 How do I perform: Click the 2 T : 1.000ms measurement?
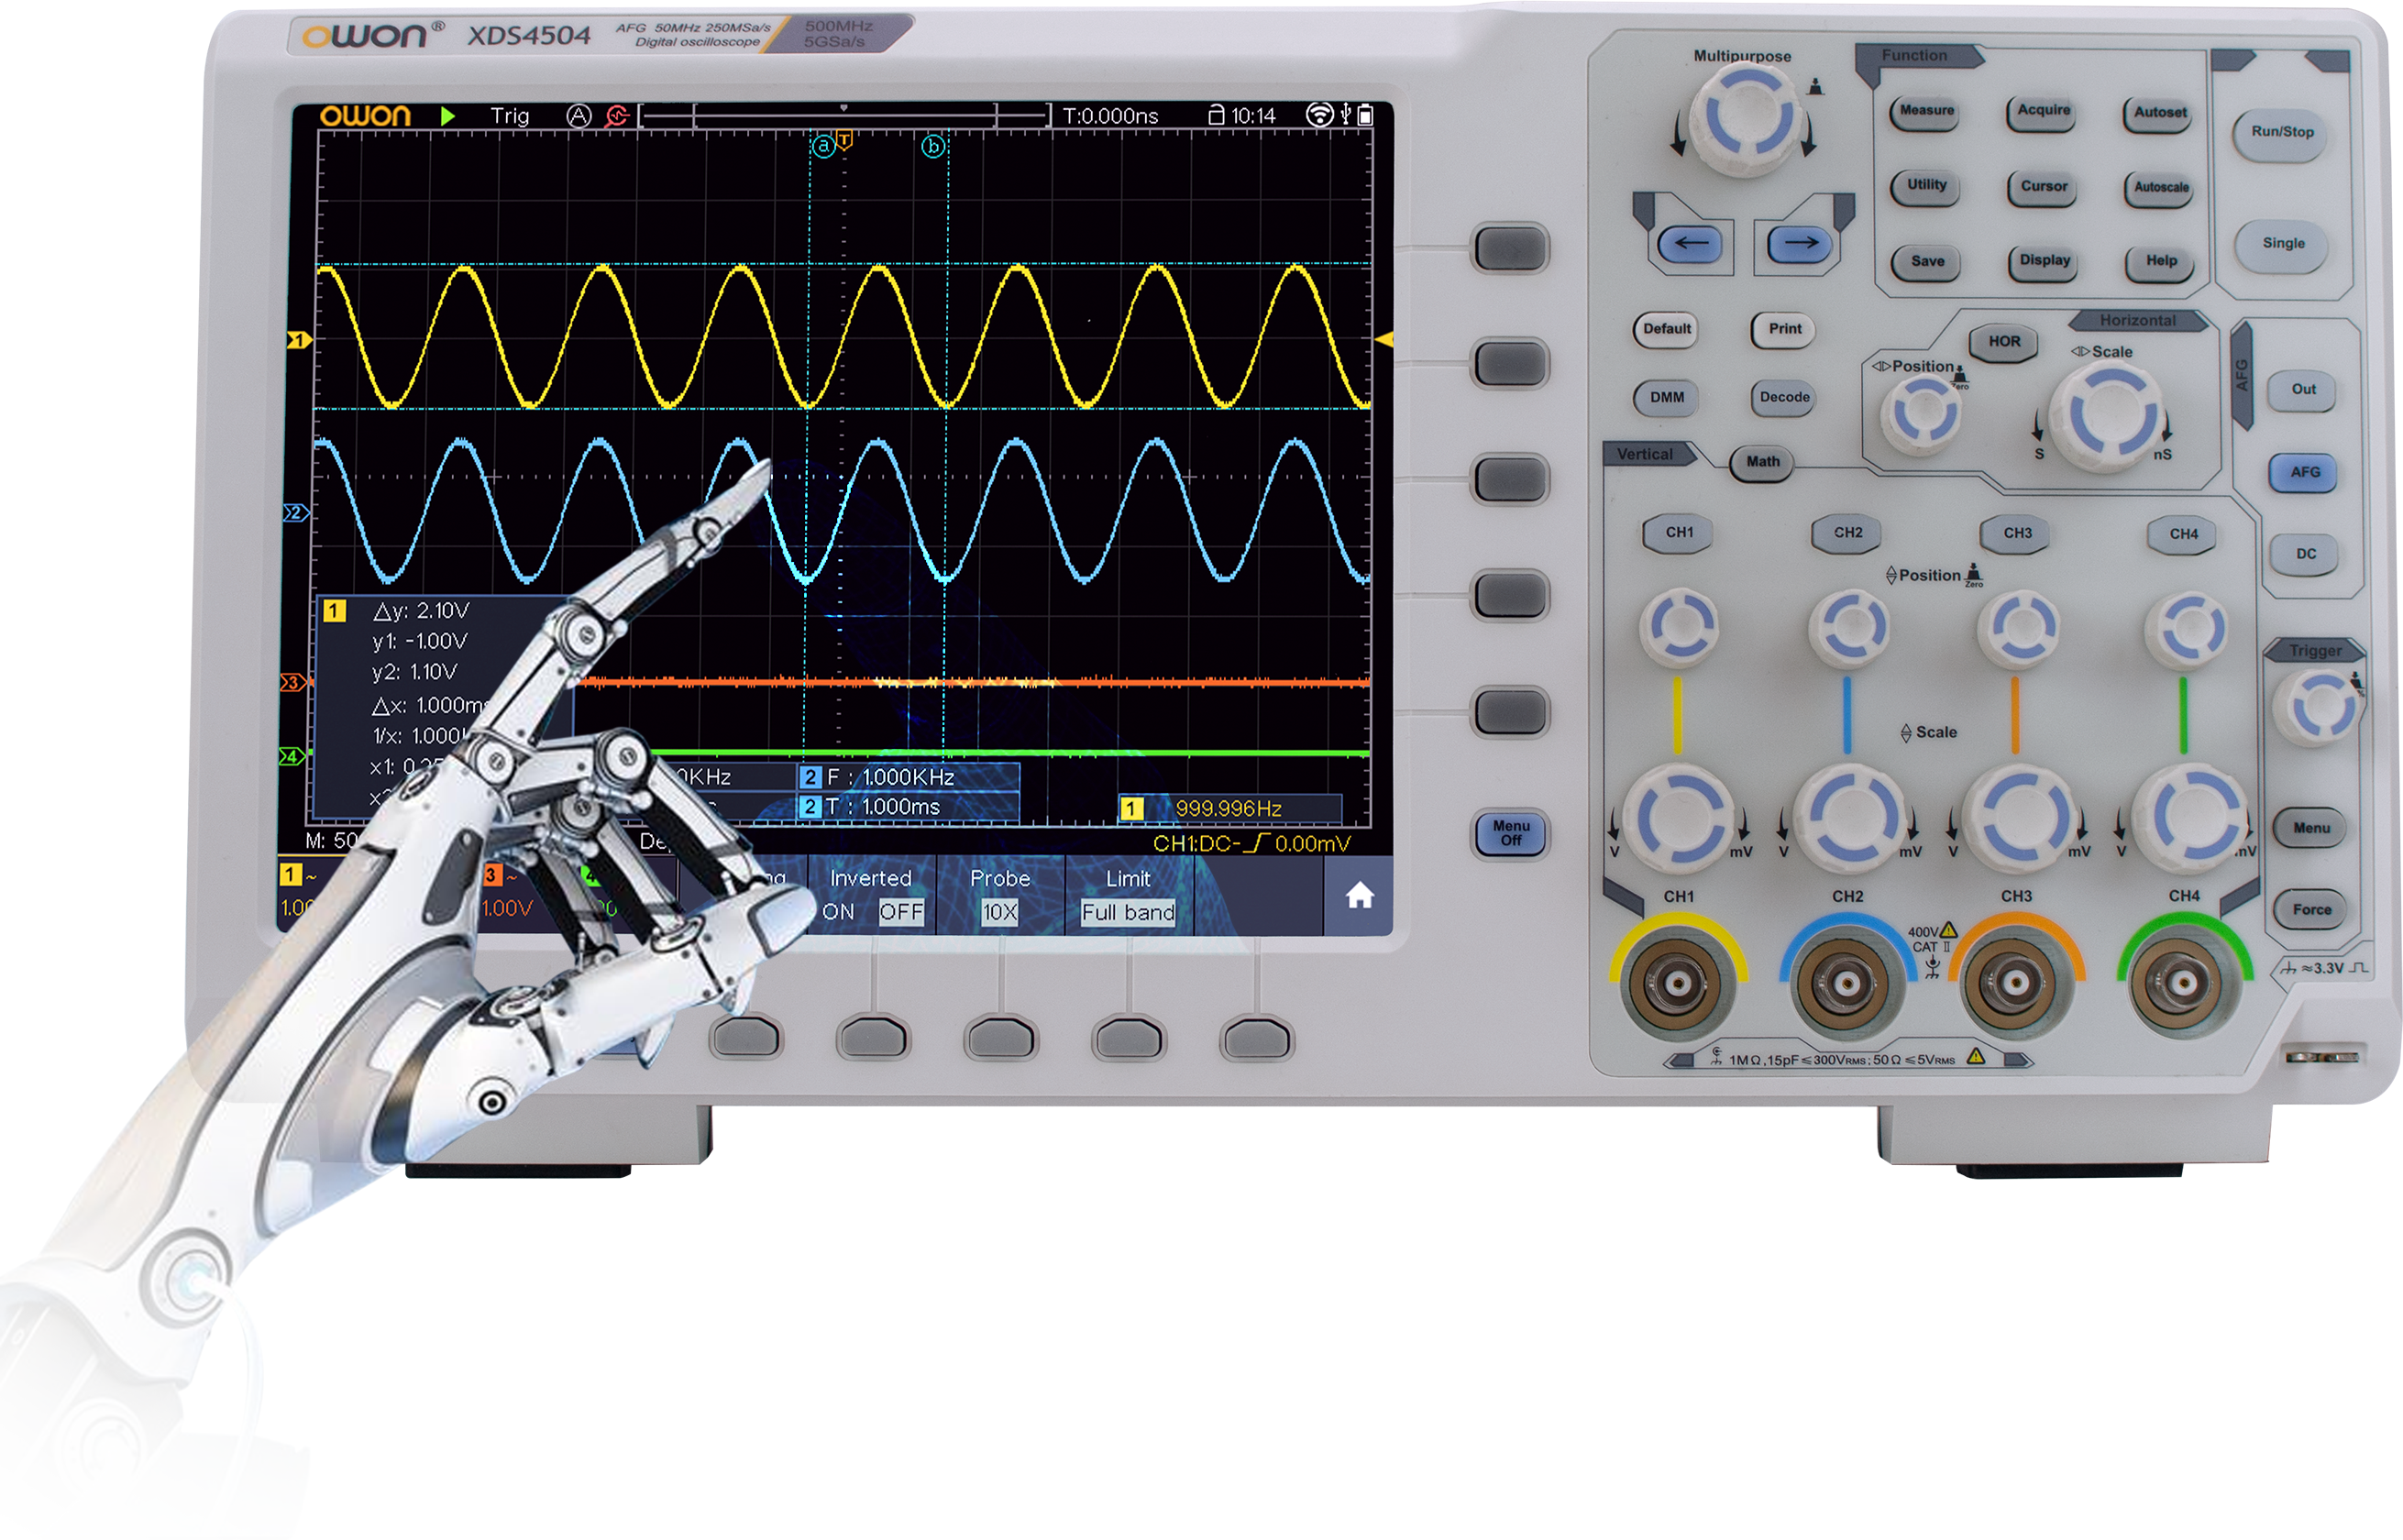(x=907, y=806)
